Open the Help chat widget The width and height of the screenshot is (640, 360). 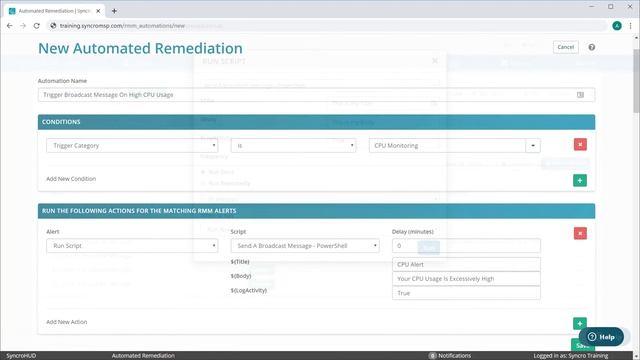click(601, 337)
